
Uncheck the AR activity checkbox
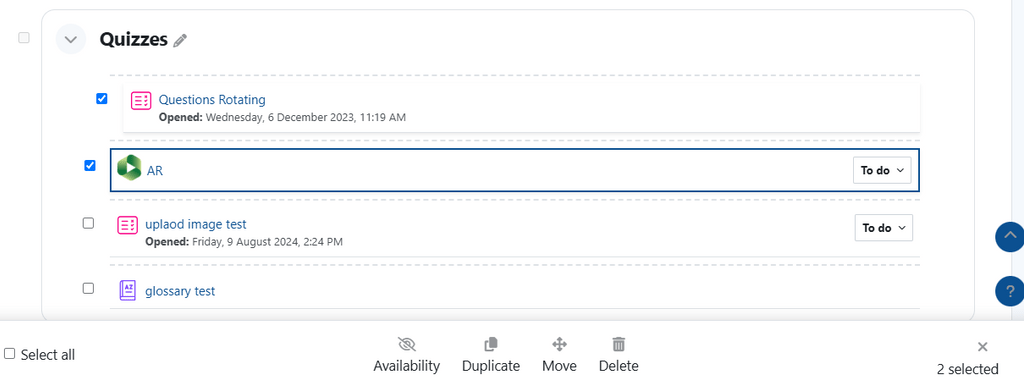(90, 165)
